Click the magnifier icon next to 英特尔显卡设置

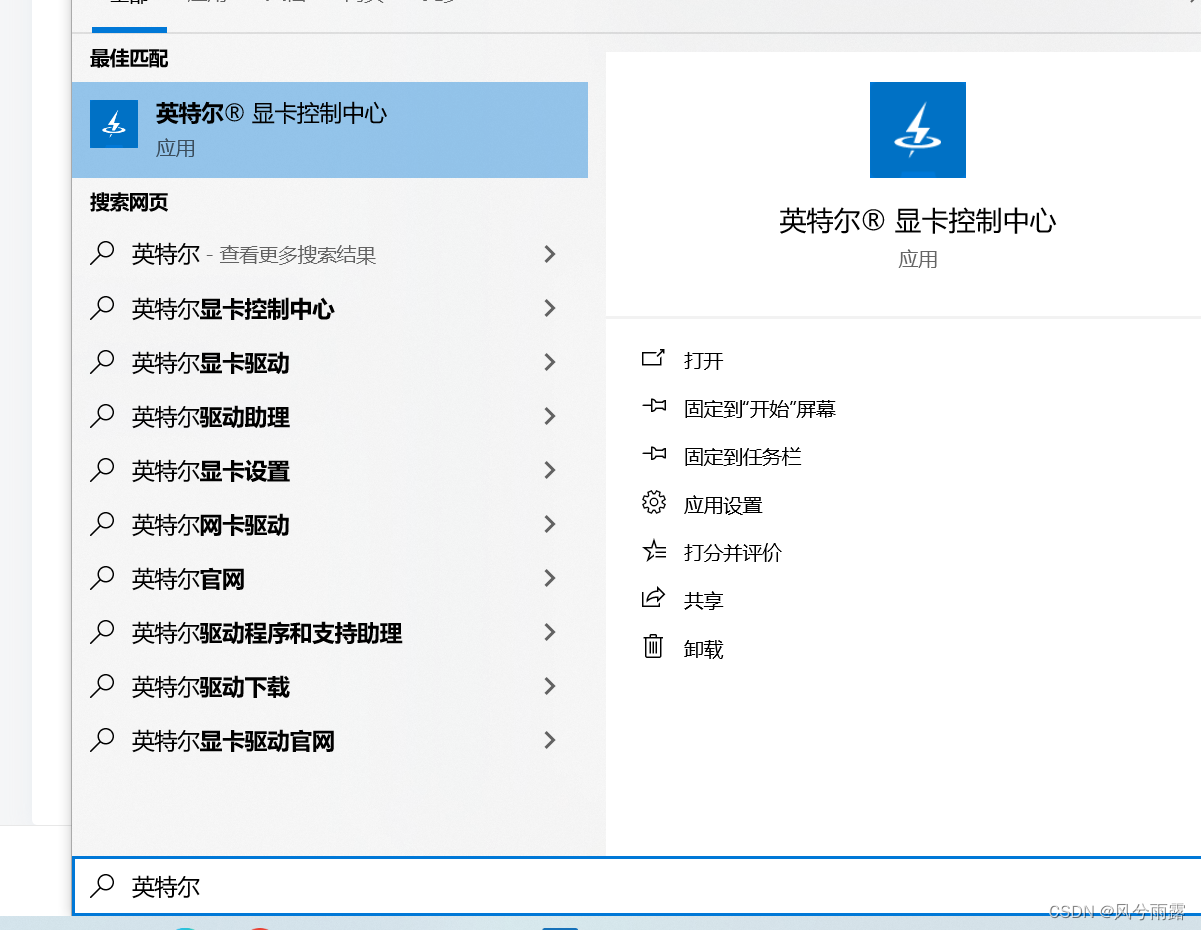102,470
